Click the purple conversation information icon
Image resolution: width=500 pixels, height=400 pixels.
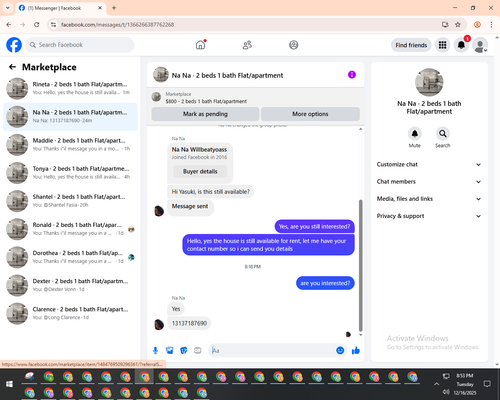352,75
